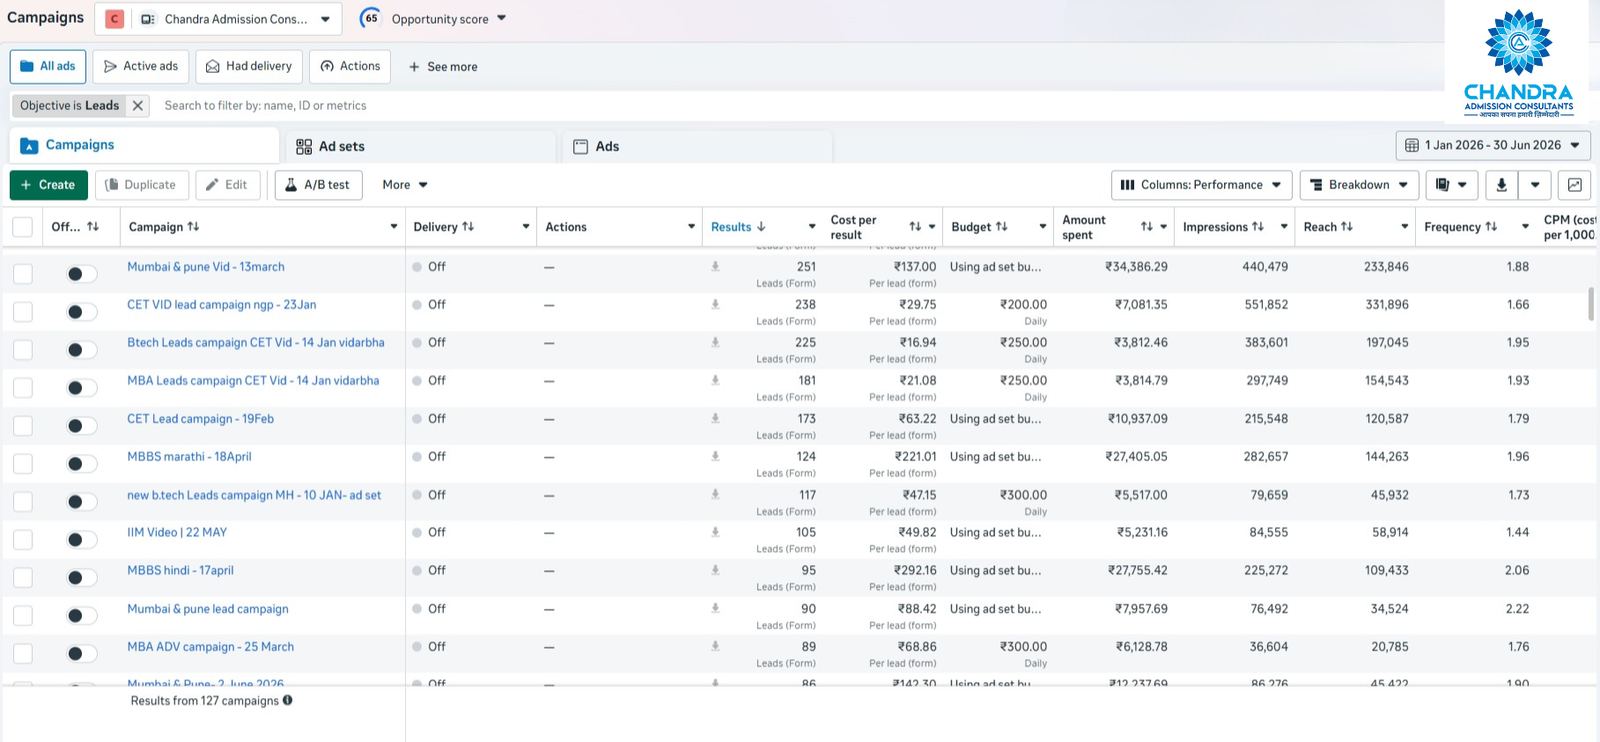Image resolution: width=1600 pixels, height=742 pixels.
Task: Click the results icon in MBBS marathi row
Action: tap(715, 456)
